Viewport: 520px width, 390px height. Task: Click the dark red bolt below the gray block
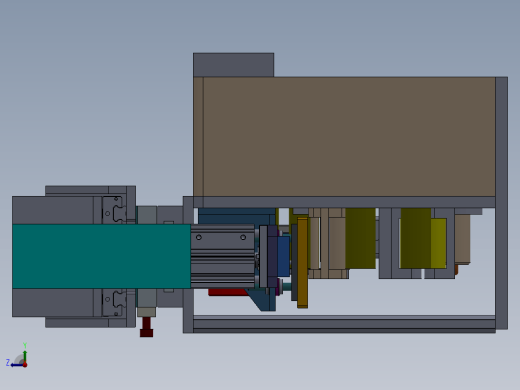pyautogui.click(x=146, y=327)
